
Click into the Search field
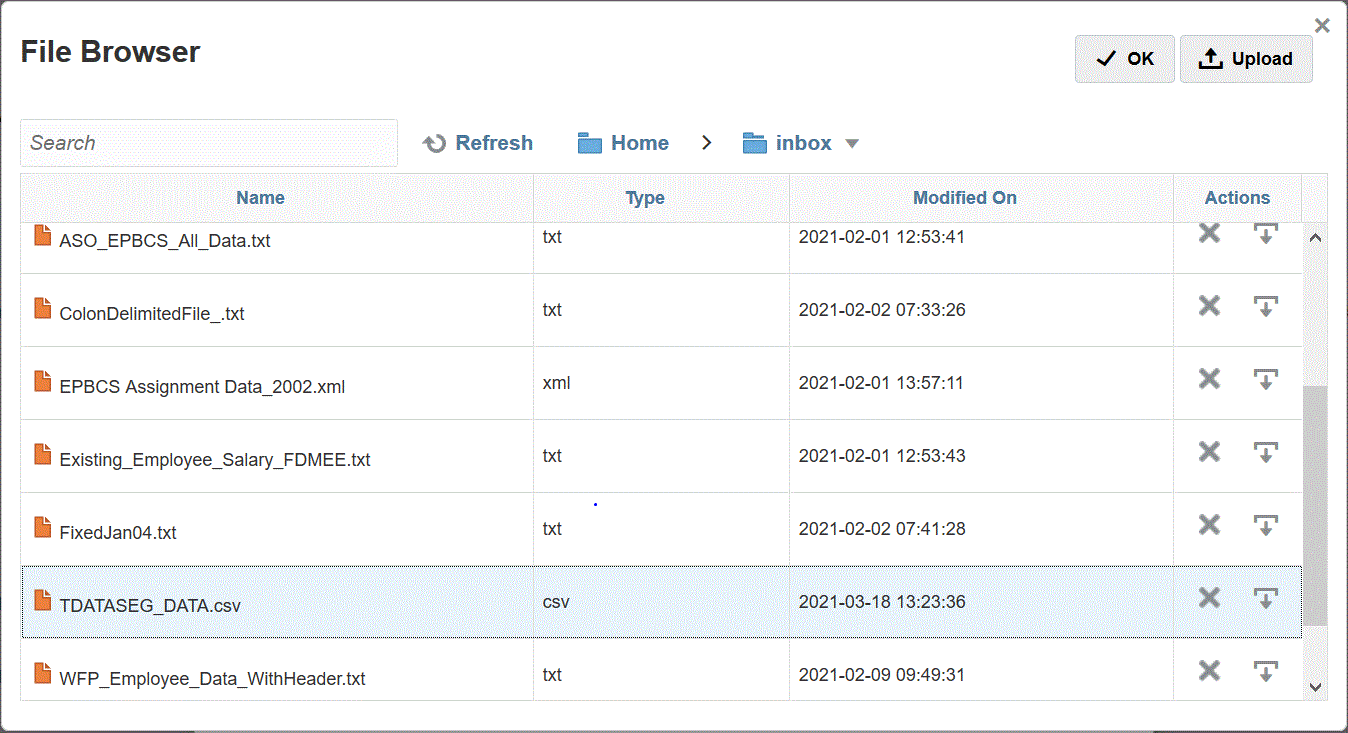208,143
